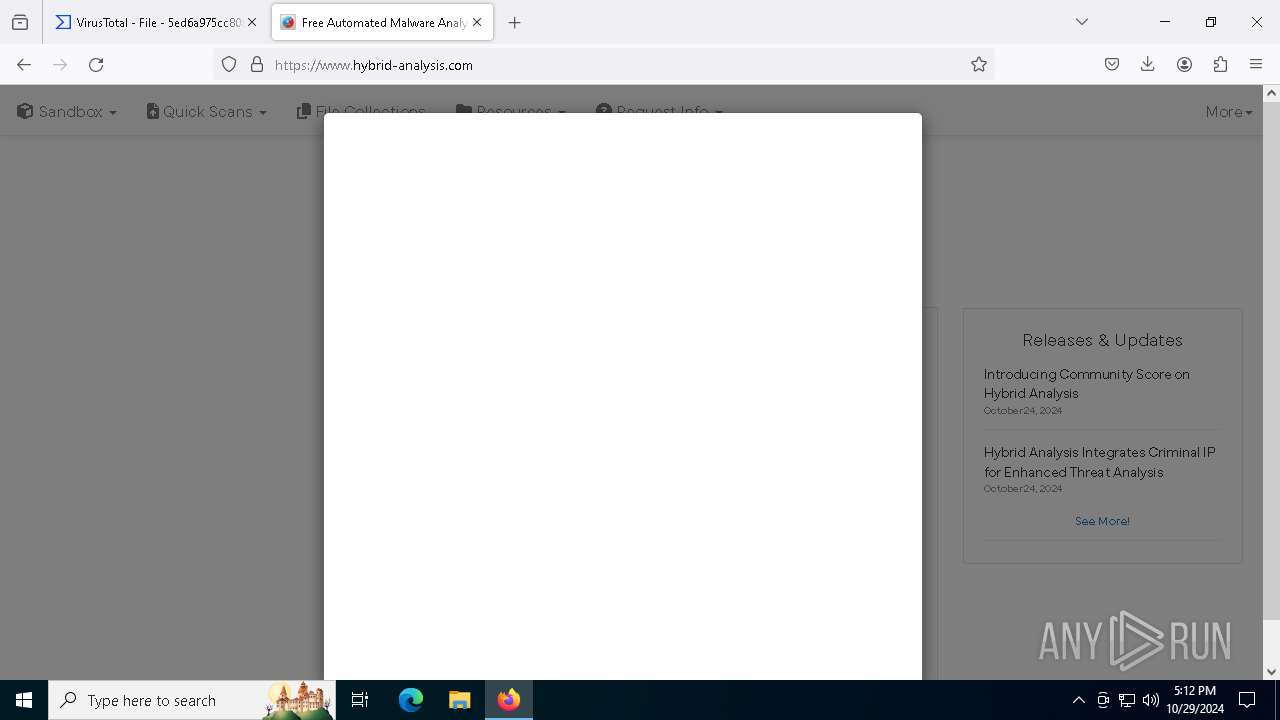Click page scrollbar down arrow
This screenshot has width=1280, height=720.
[1271, 672]
